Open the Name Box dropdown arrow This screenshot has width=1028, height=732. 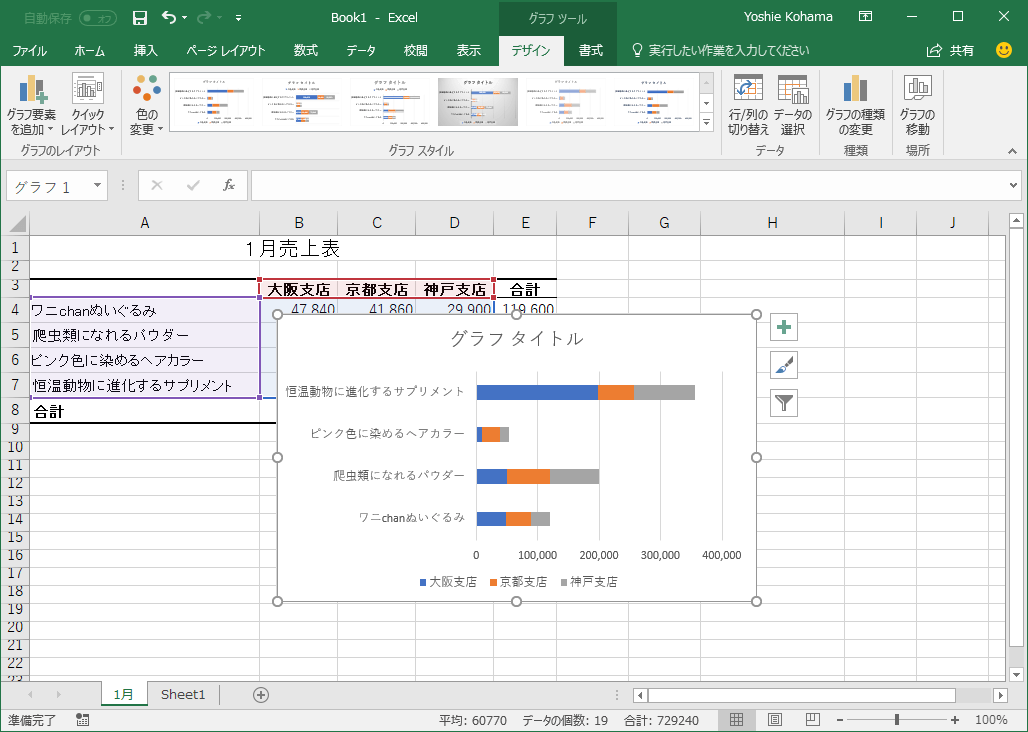click(97, 185)
